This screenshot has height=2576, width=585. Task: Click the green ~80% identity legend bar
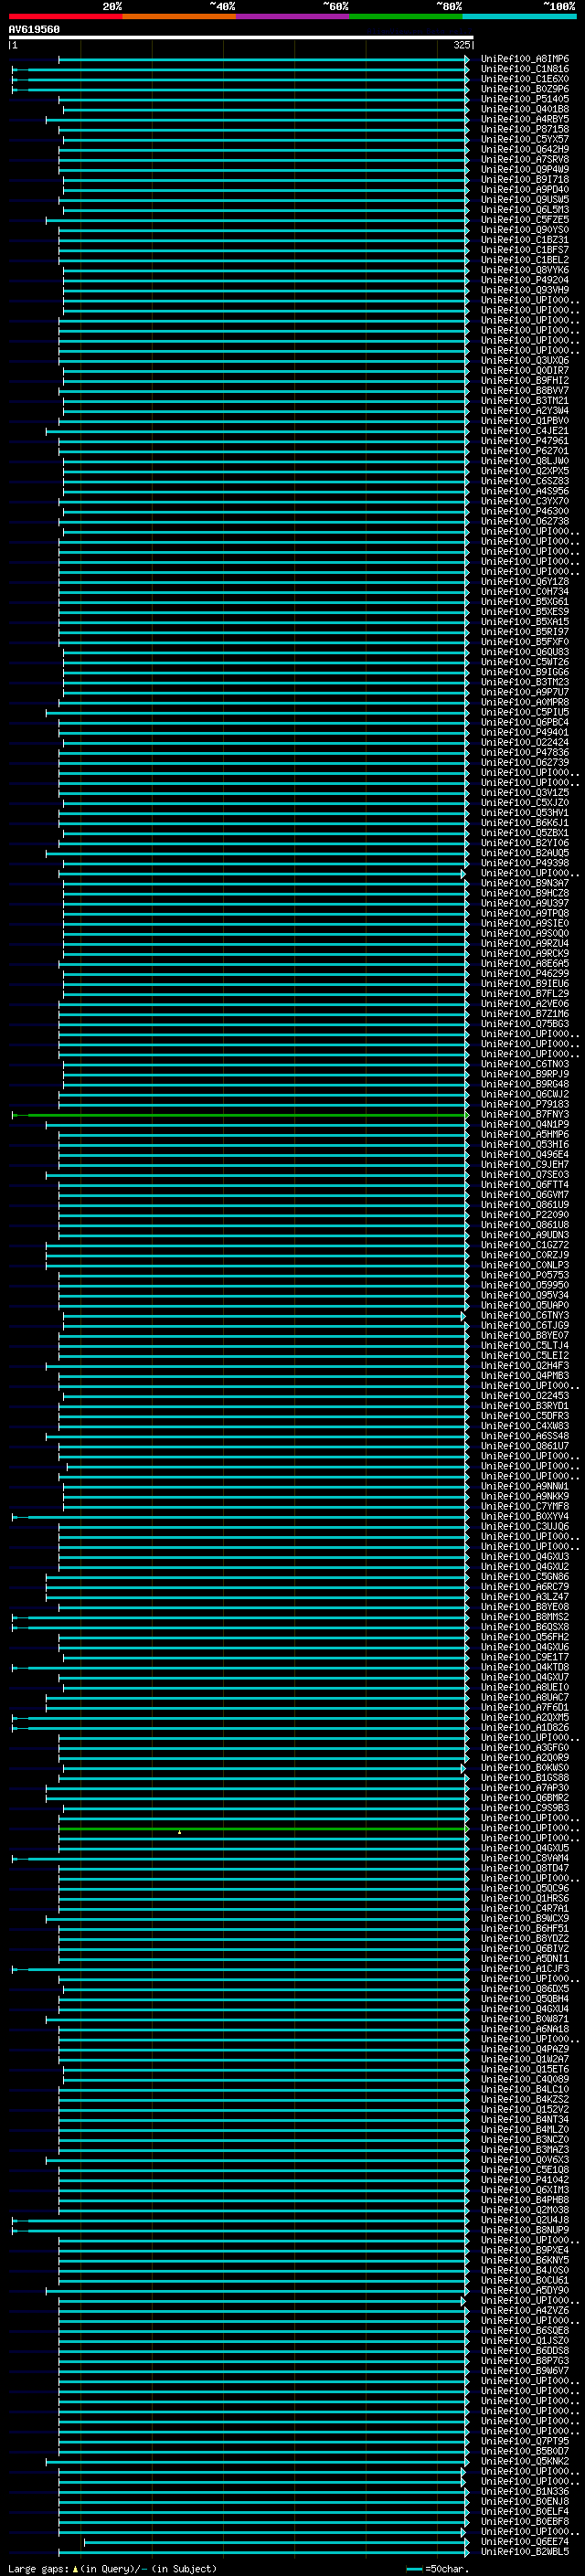click(406, 17)
